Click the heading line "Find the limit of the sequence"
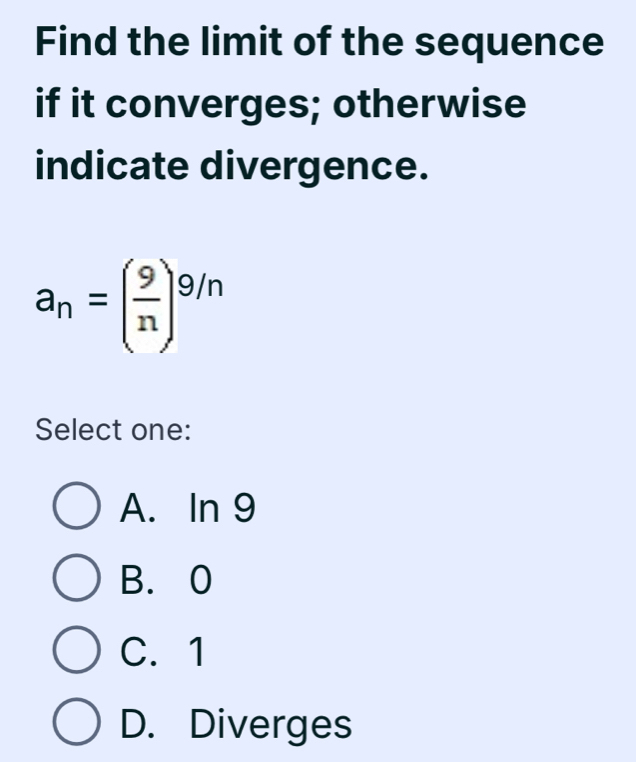This screenshot has height=762, width=636. (x=319, y=45)
